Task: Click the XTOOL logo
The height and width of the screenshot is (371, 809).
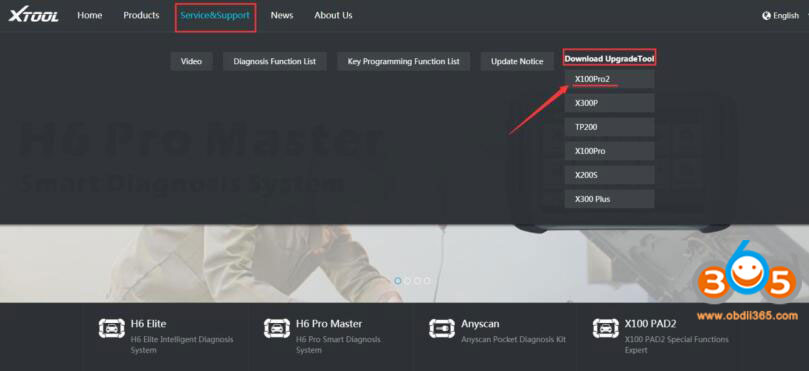Action: pos(34,14)
